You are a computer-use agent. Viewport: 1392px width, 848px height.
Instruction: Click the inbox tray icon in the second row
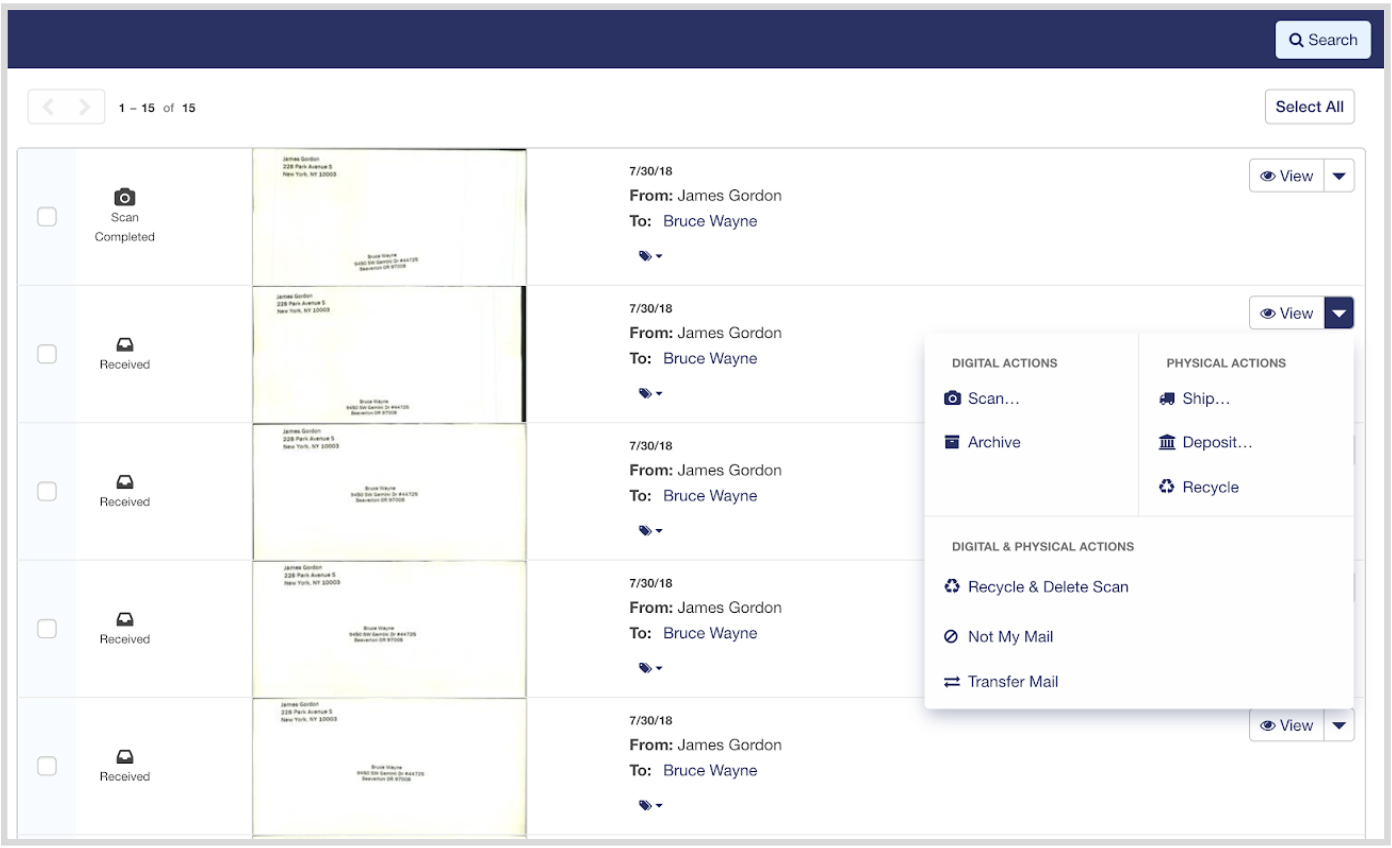125,343
